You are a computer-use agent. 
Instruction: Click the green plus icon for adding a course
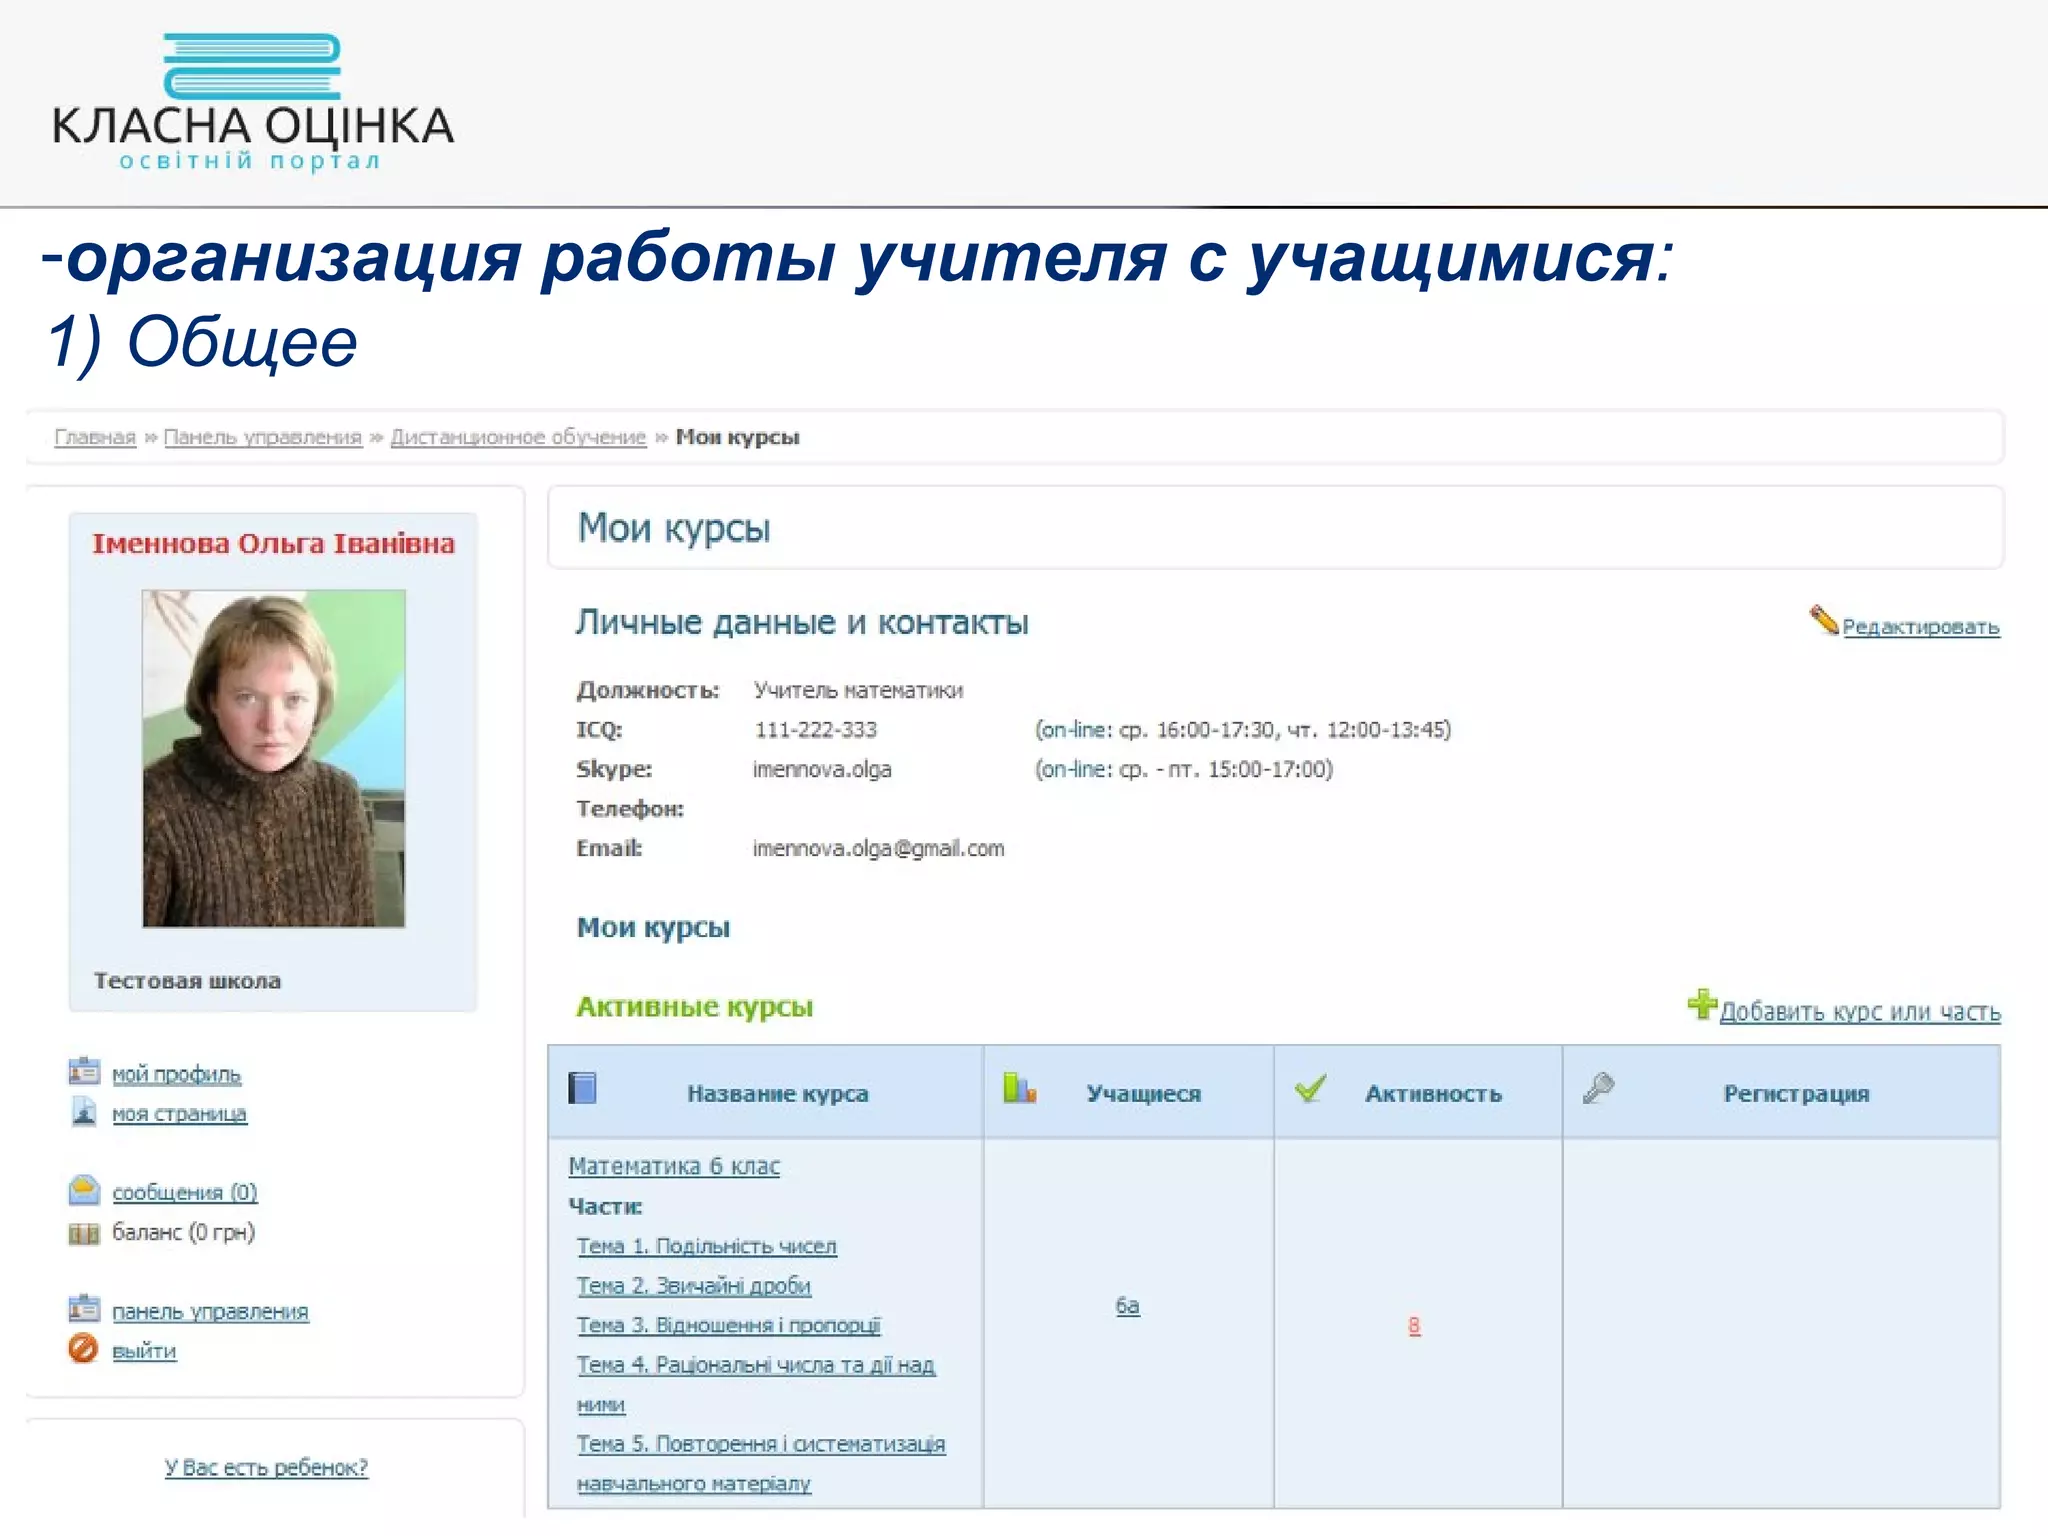(x=1702, y=1004)
